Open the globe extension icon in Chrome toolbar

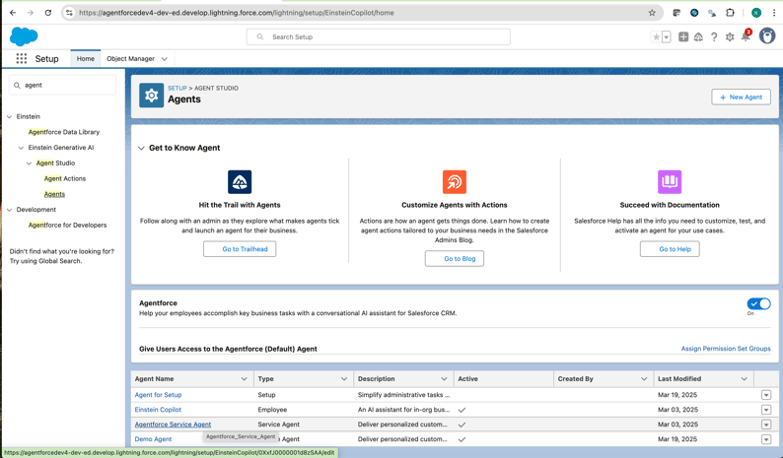click(694, 13)
